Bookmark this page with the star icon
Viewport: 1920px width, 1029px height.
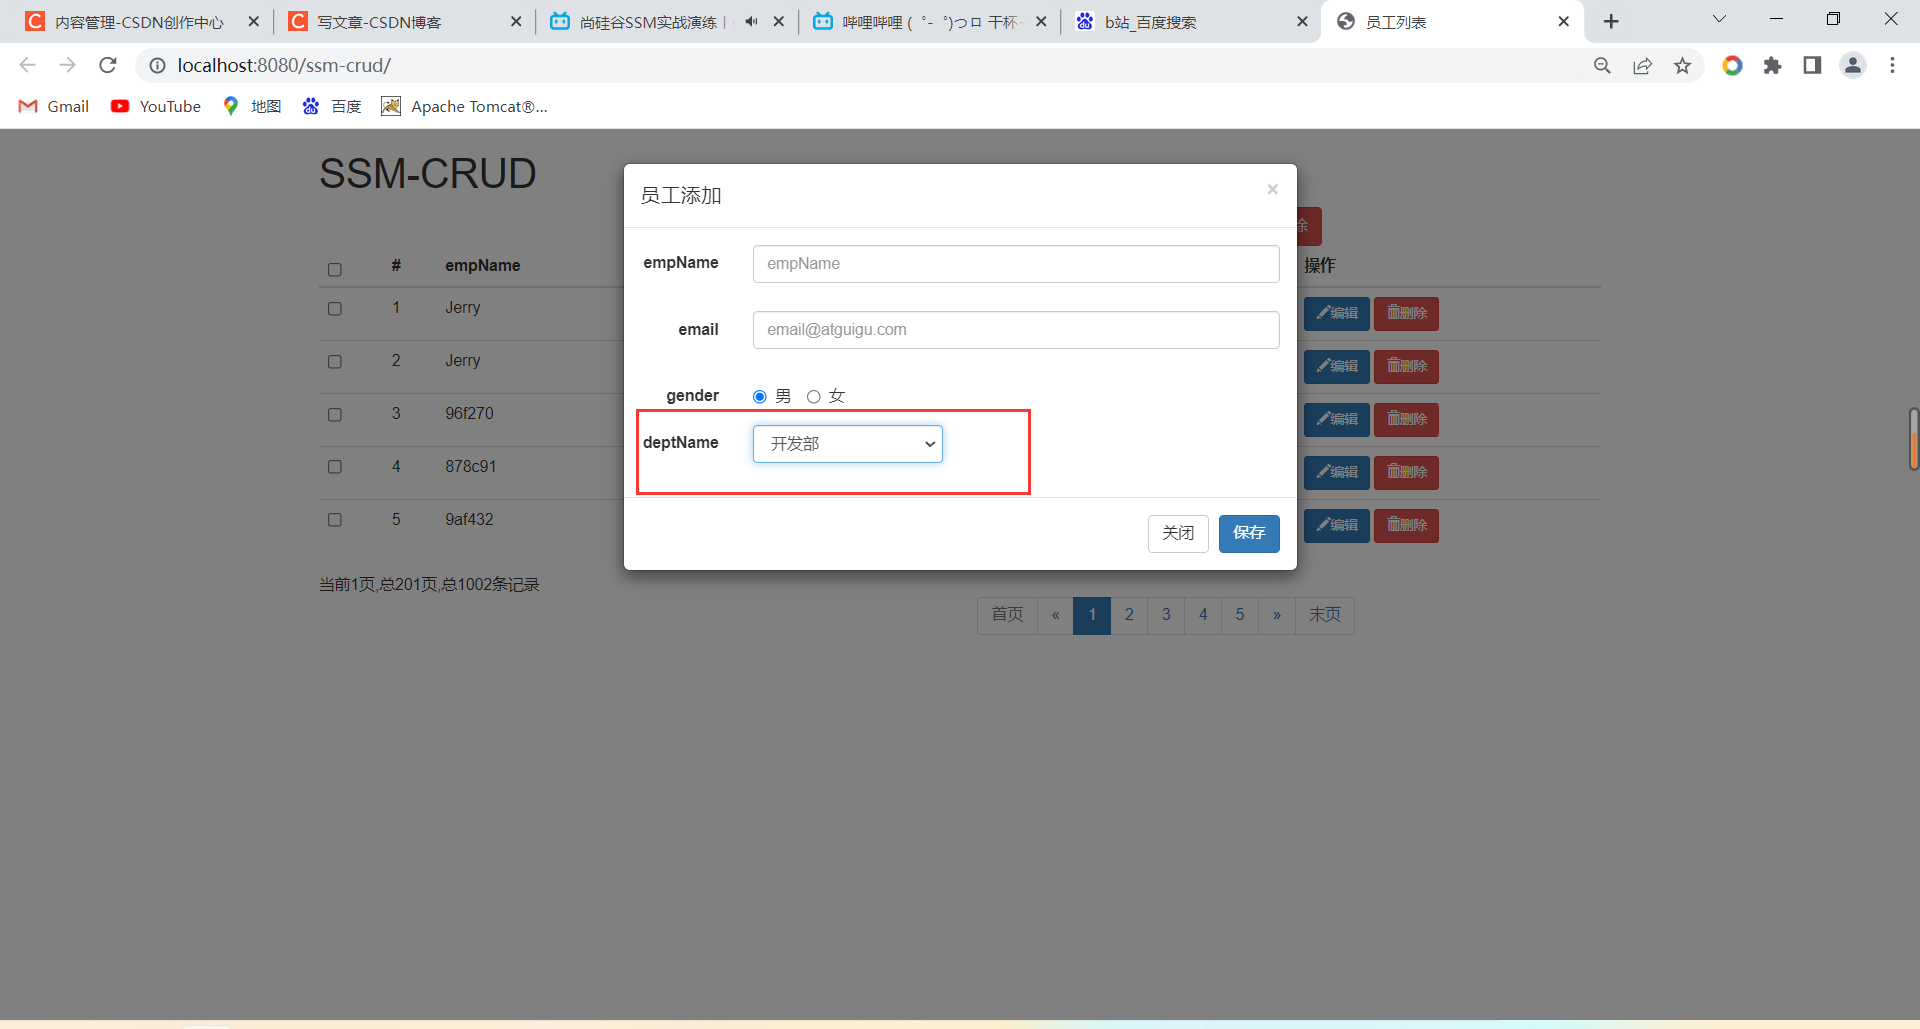coord(1682,65)
